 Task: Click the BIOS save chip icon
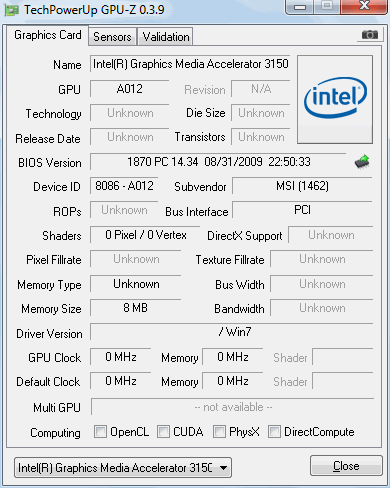pos(362,162)
